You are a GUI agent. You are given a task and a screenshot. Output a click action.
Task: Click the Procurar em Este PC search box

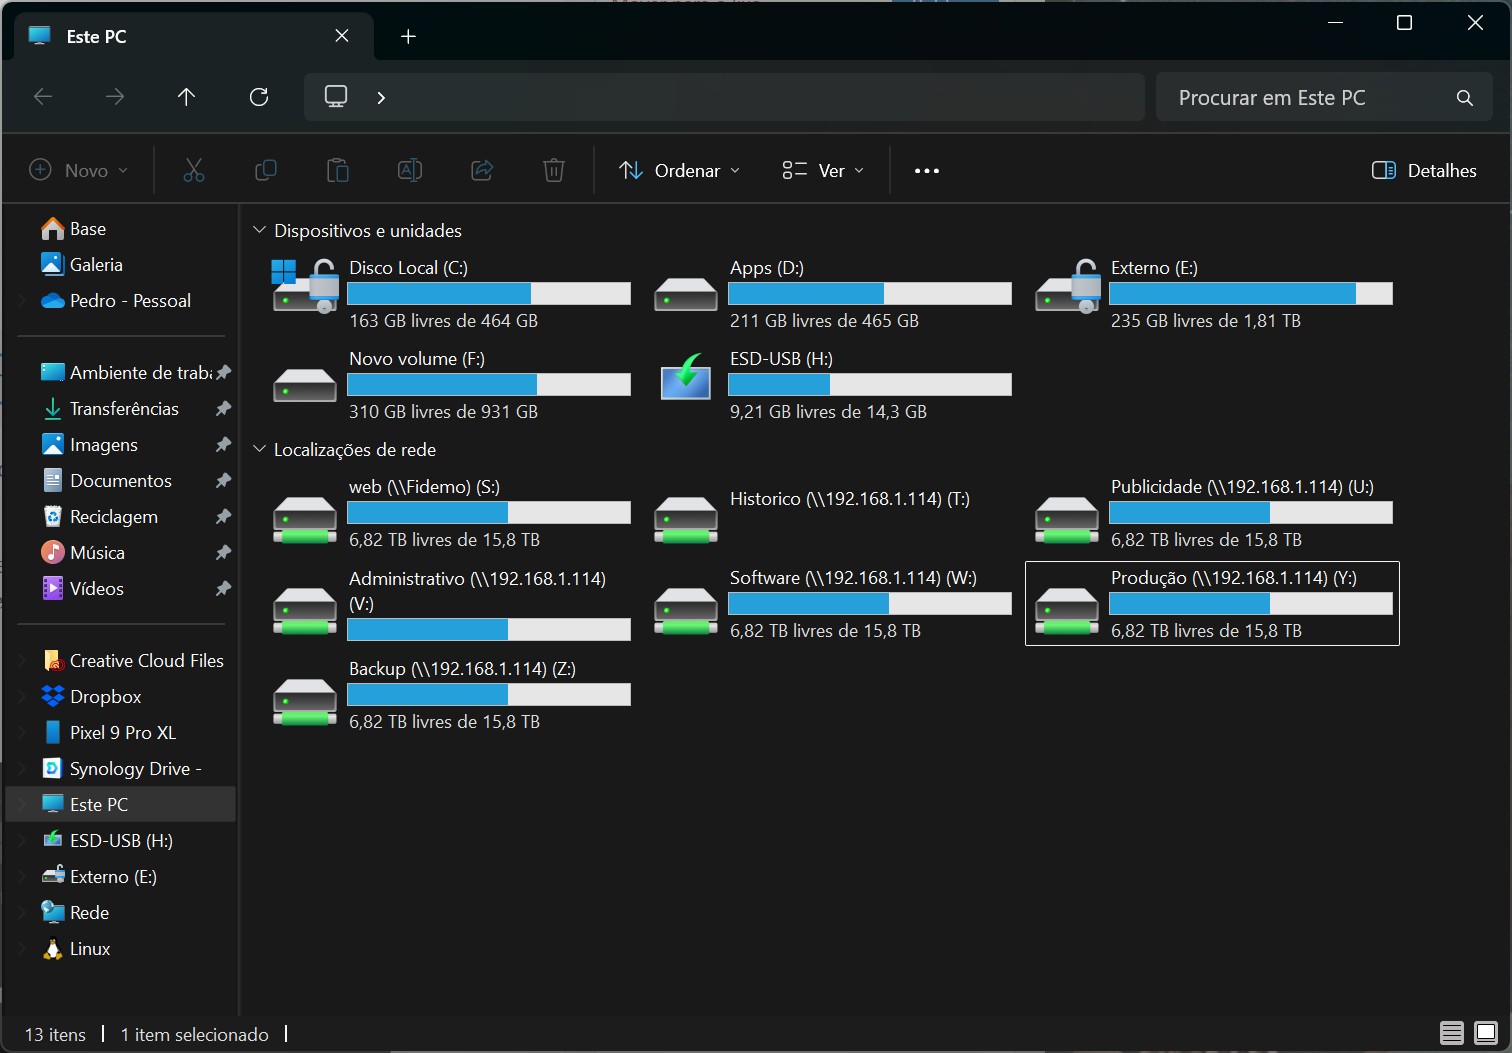pos(1300,98)
